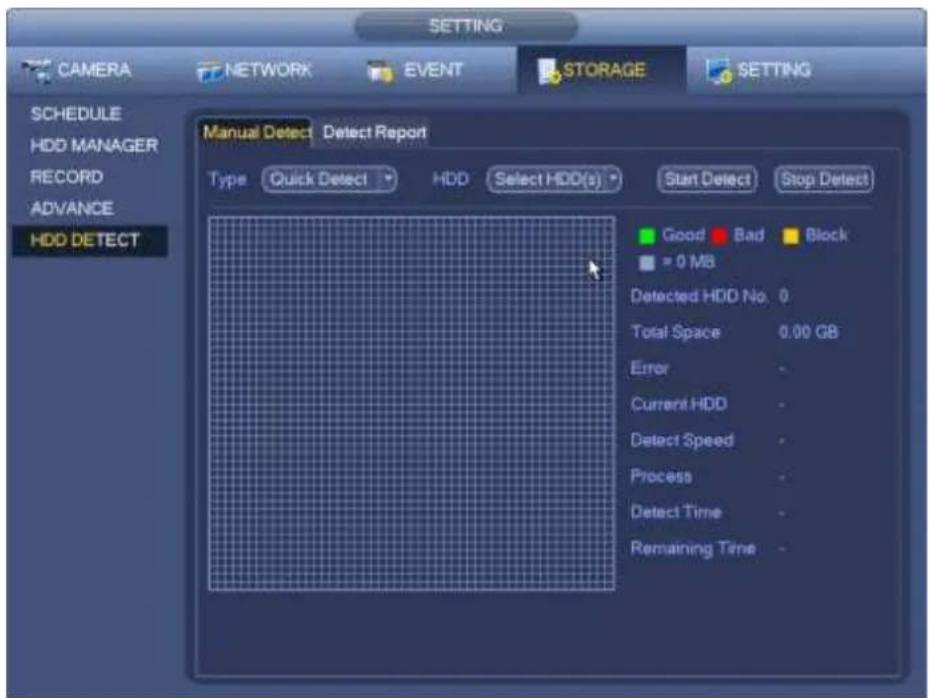Click the Detect Time label
The width and height of the screenshot is (929, 698).
(676, 513)
